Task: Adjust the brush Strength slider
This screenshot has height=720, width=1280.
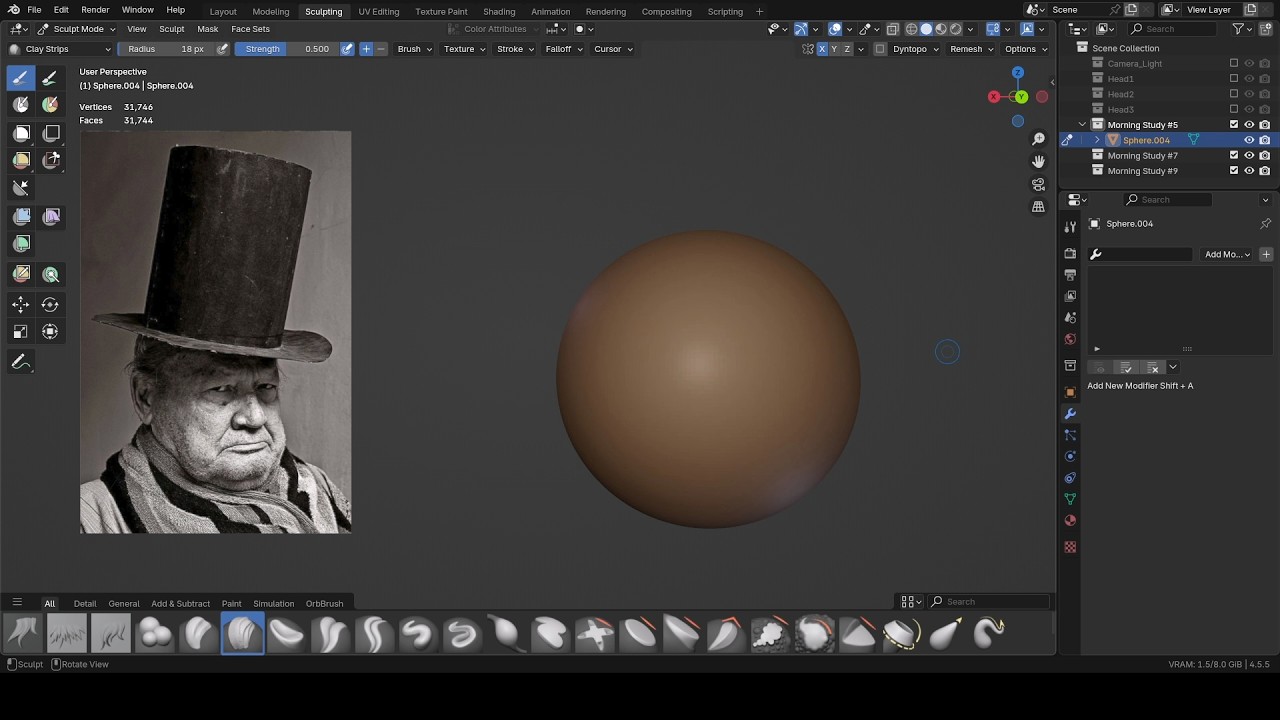Action: point(285,49)
